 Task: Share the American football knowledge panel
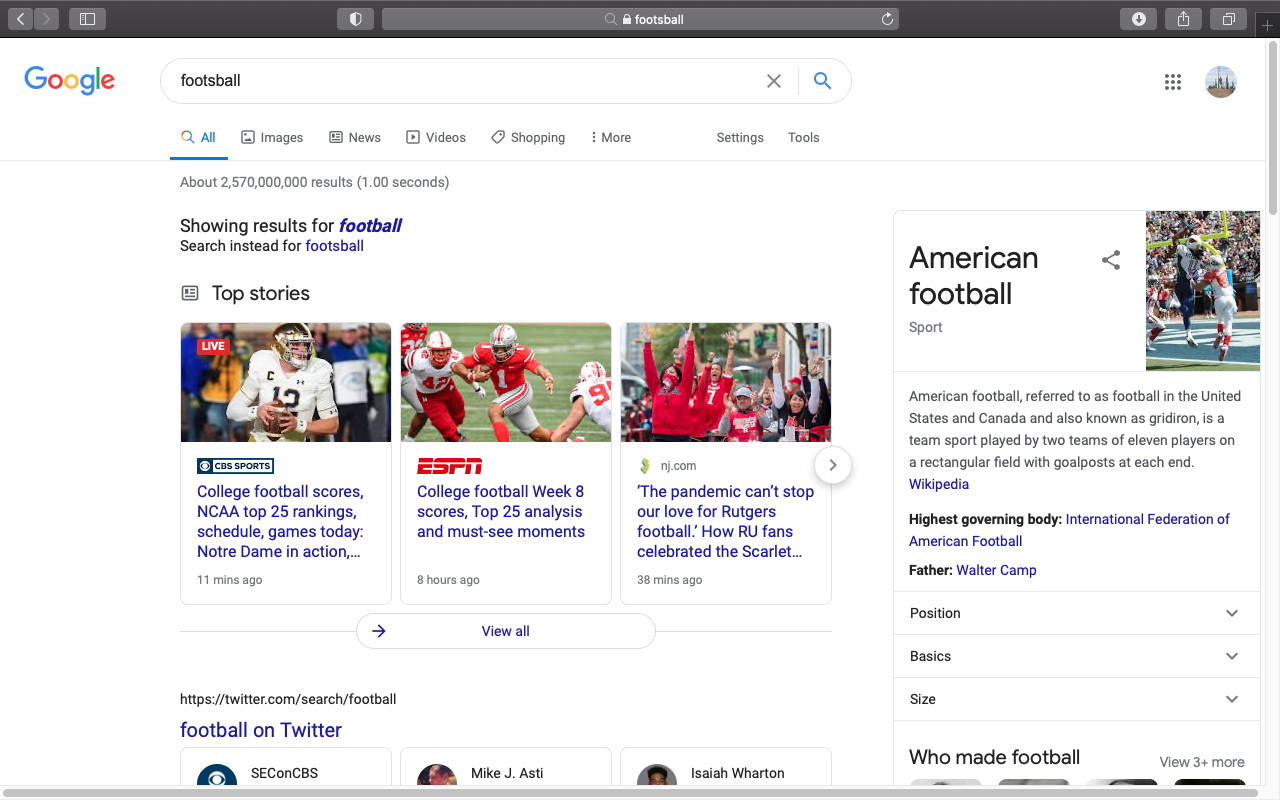(x=1111, y=260)
